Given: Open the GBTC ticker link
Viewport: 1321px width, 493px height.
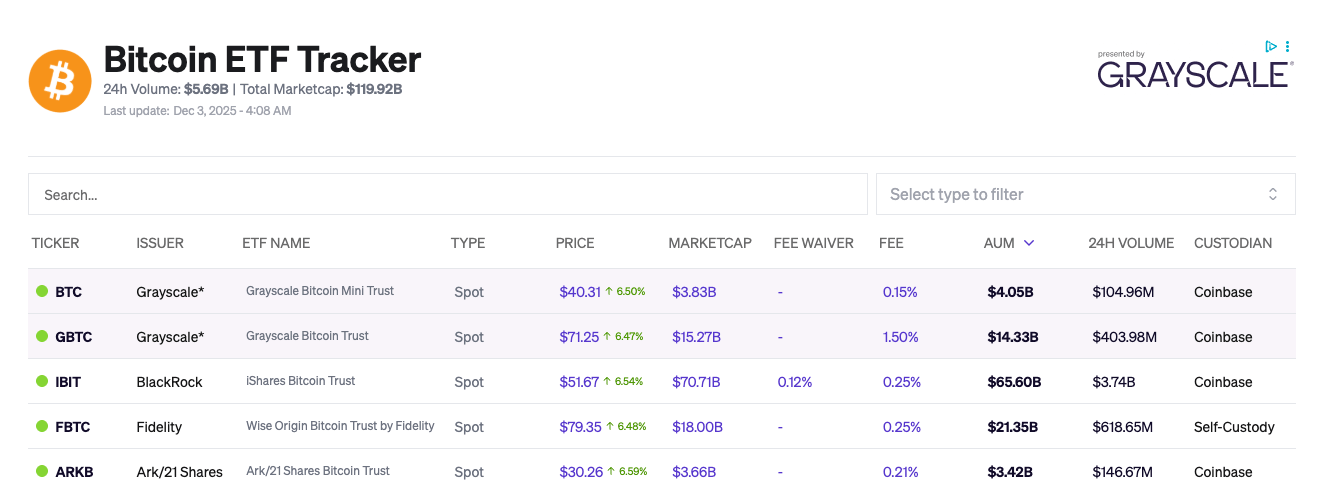Looking at the screenshot, I should click(73, 337).
